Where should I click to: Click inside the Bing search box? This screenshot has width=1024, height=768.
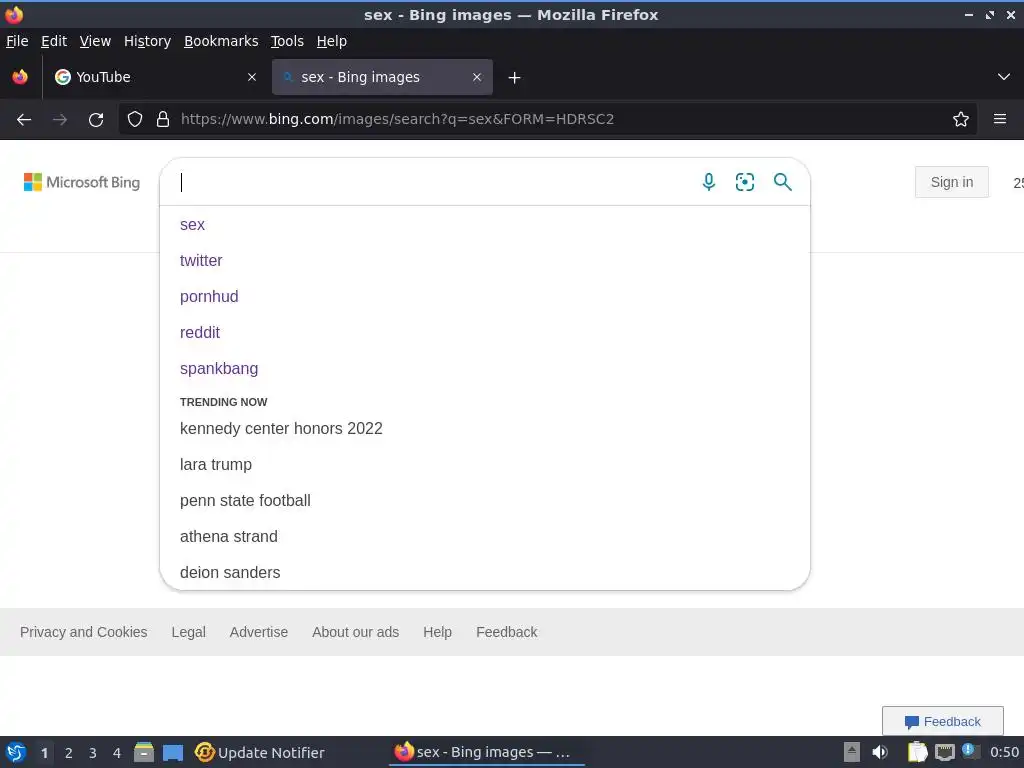[431, 182]
